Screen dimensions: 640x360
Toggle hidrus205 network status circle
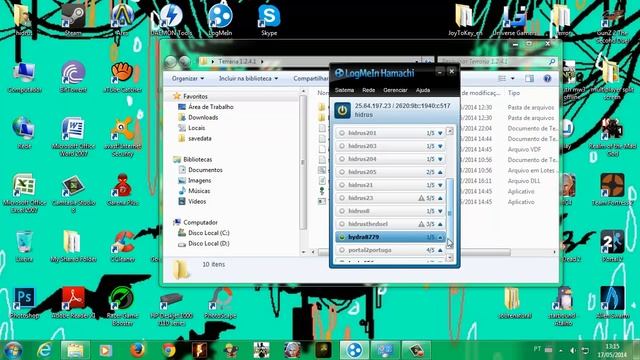click(342, 172)
